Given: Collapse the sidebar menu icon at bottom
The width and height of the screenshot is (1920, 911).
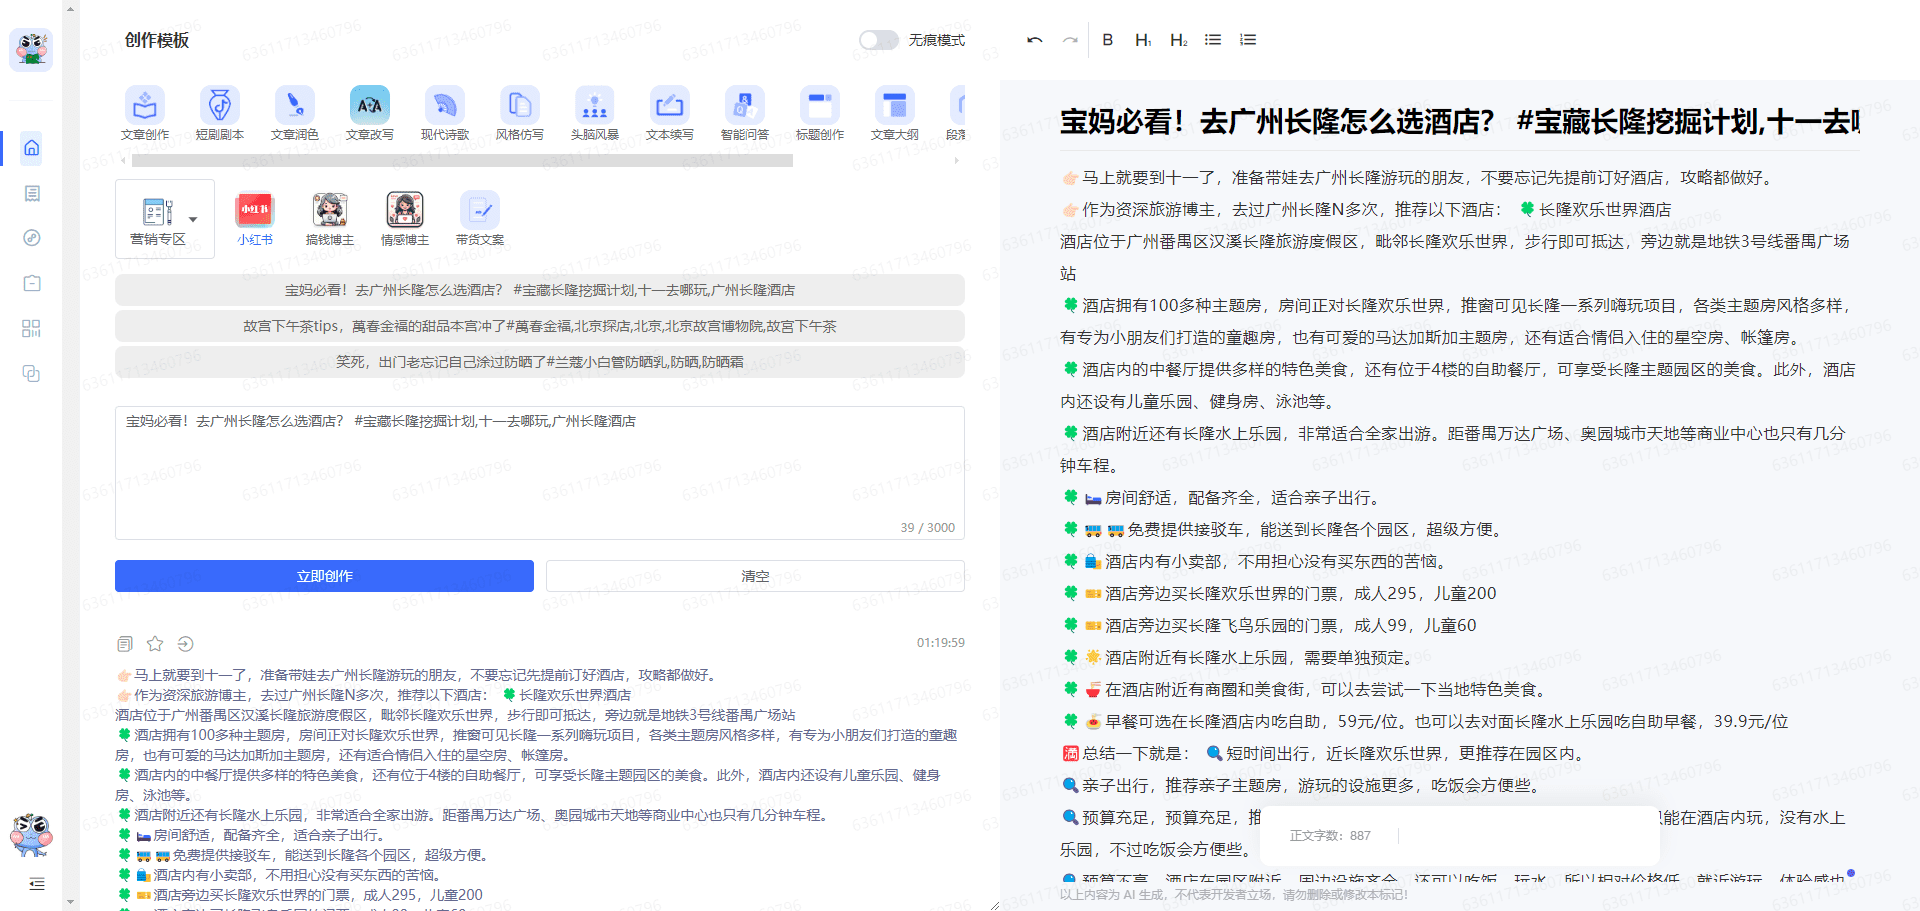Looking at the screenshot, I should pyautogui.click(x=37, y=884).
